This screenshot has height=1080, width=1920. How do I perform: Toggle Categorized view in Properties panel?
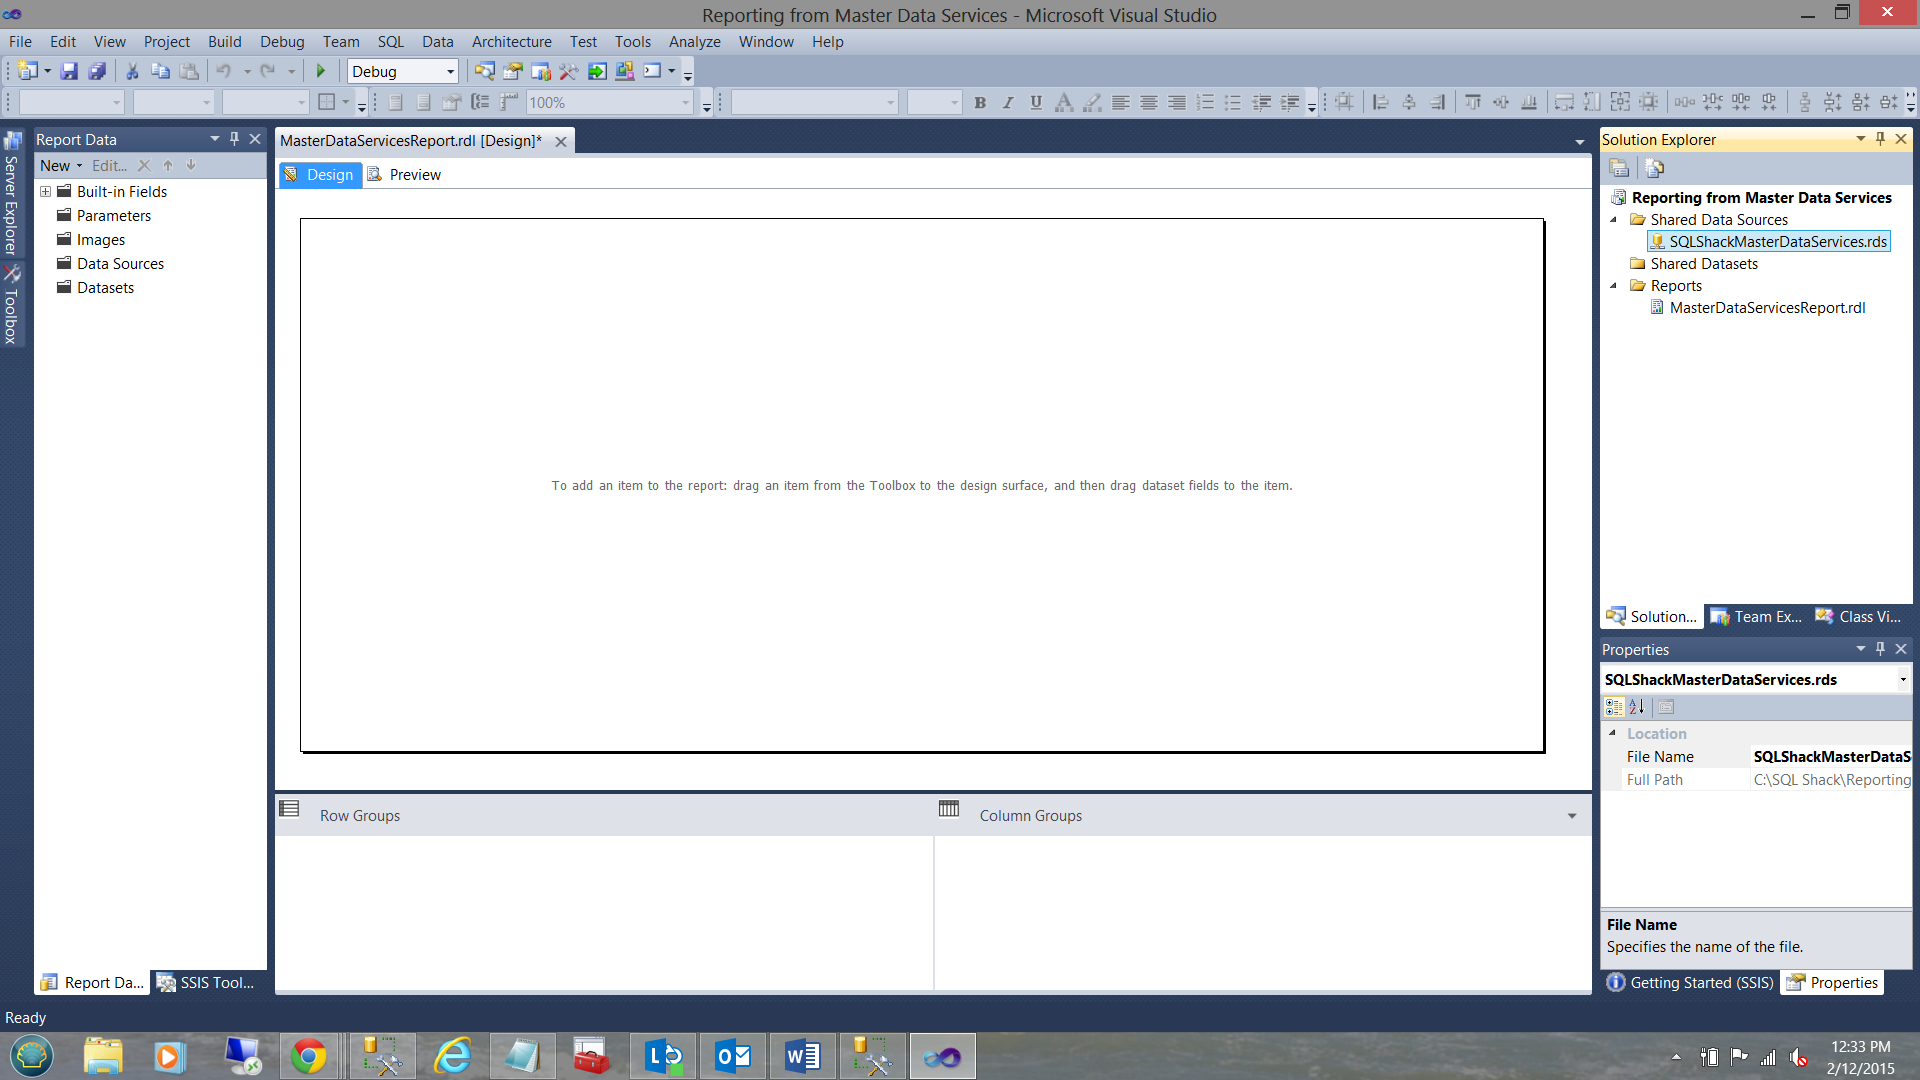click(1613, 707)
